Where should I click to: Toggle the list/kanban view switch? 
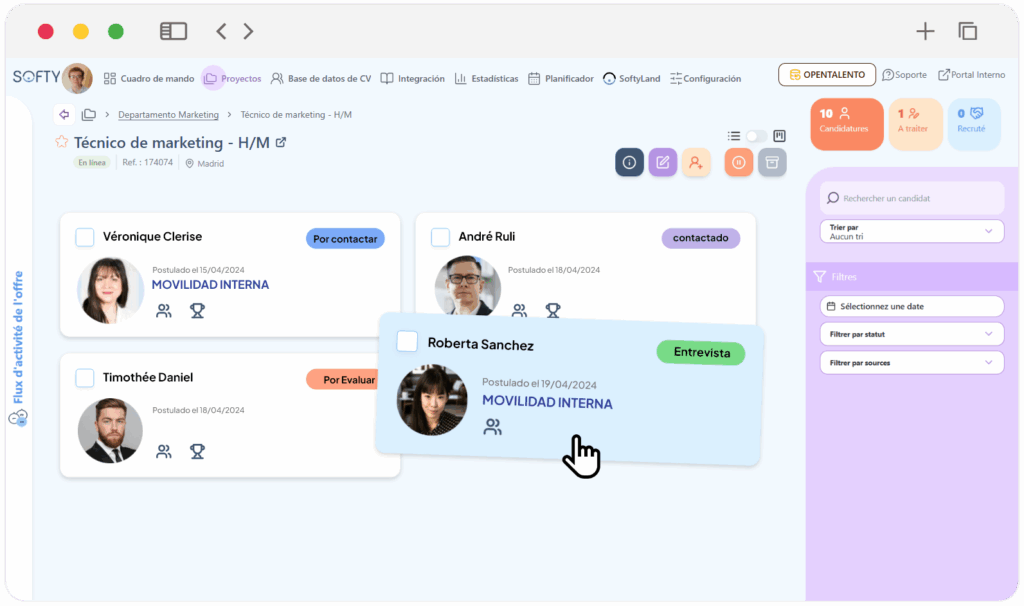pos(756,136)
